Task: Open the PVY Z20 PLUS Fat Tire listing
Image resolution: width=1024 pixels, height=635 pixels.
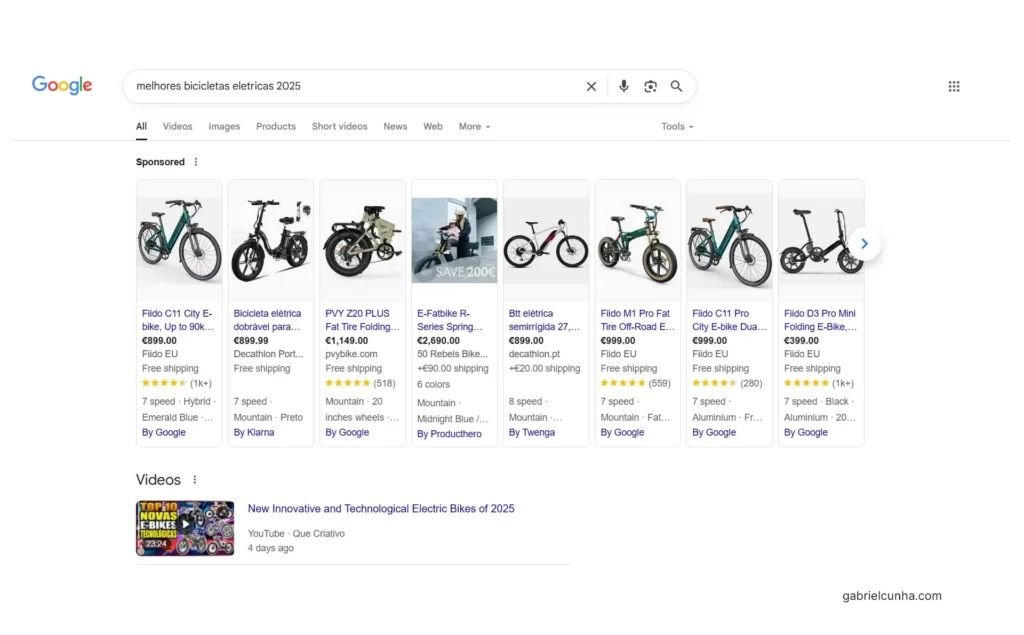Action: click(362, 320)
